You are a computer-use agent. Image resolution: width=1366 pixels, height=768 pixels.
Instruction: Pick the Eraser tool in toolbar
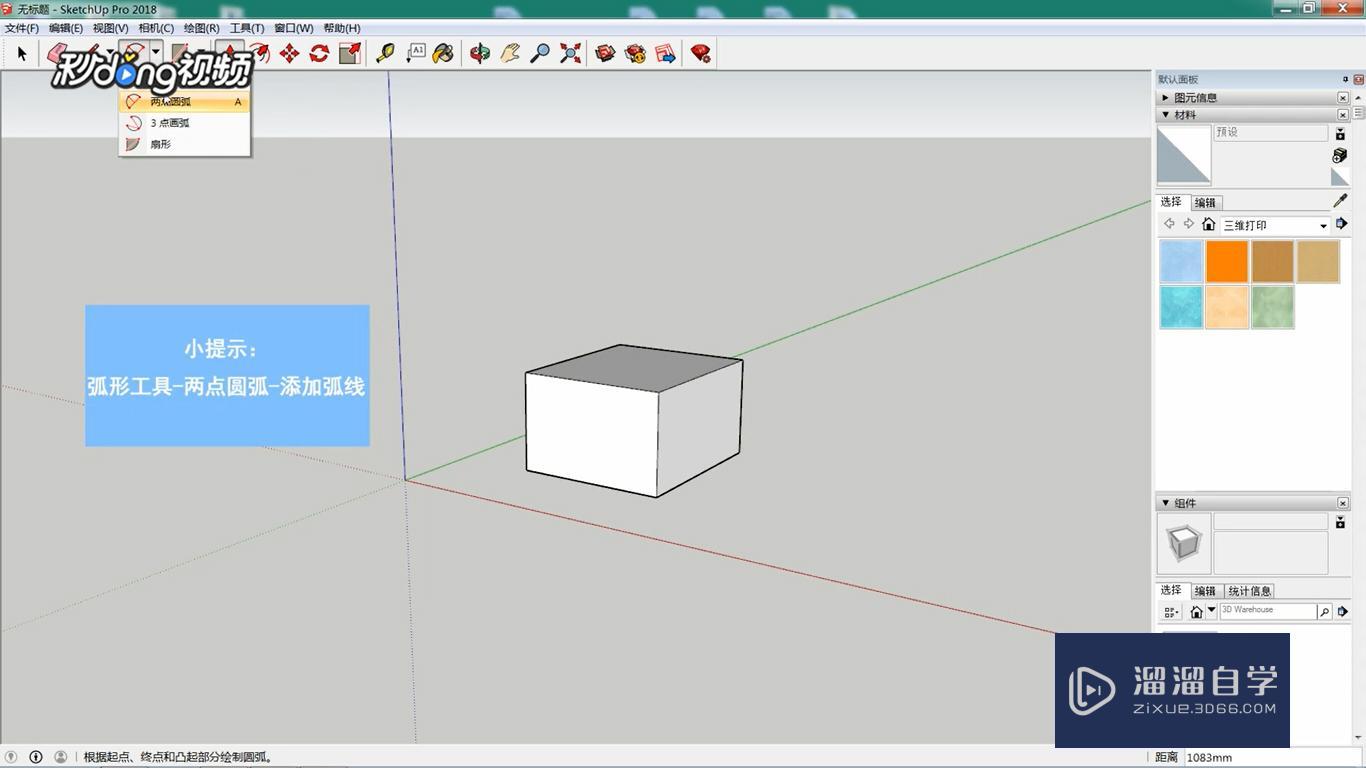pos(57,53)
